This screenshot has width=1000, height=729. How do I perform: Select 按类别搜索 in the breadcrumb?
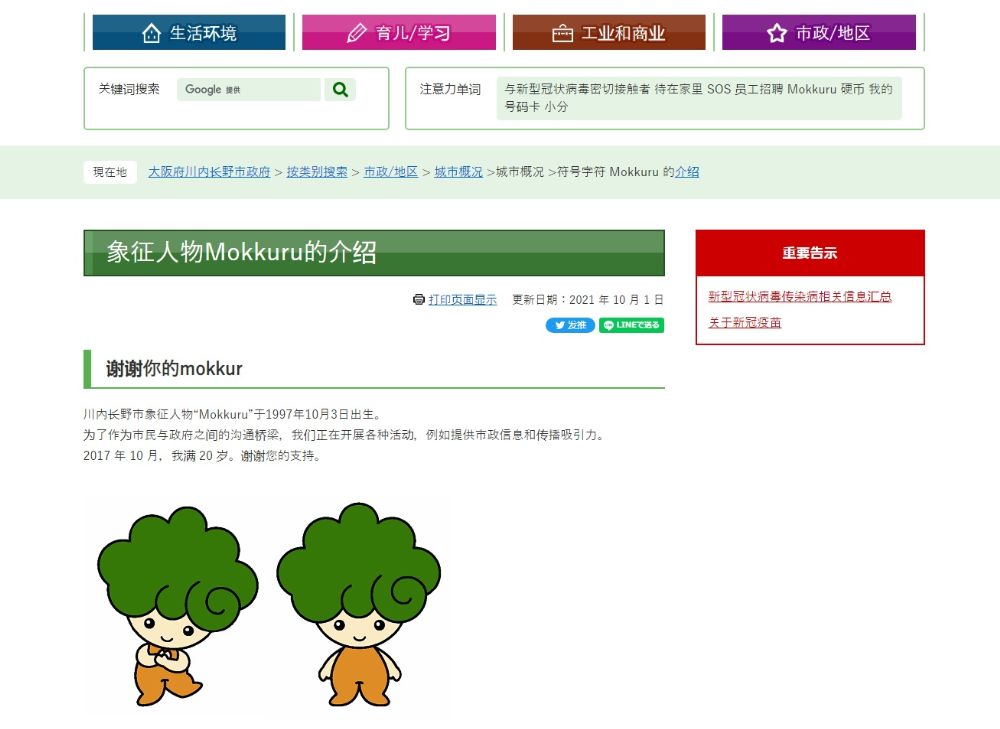point(317,172)
